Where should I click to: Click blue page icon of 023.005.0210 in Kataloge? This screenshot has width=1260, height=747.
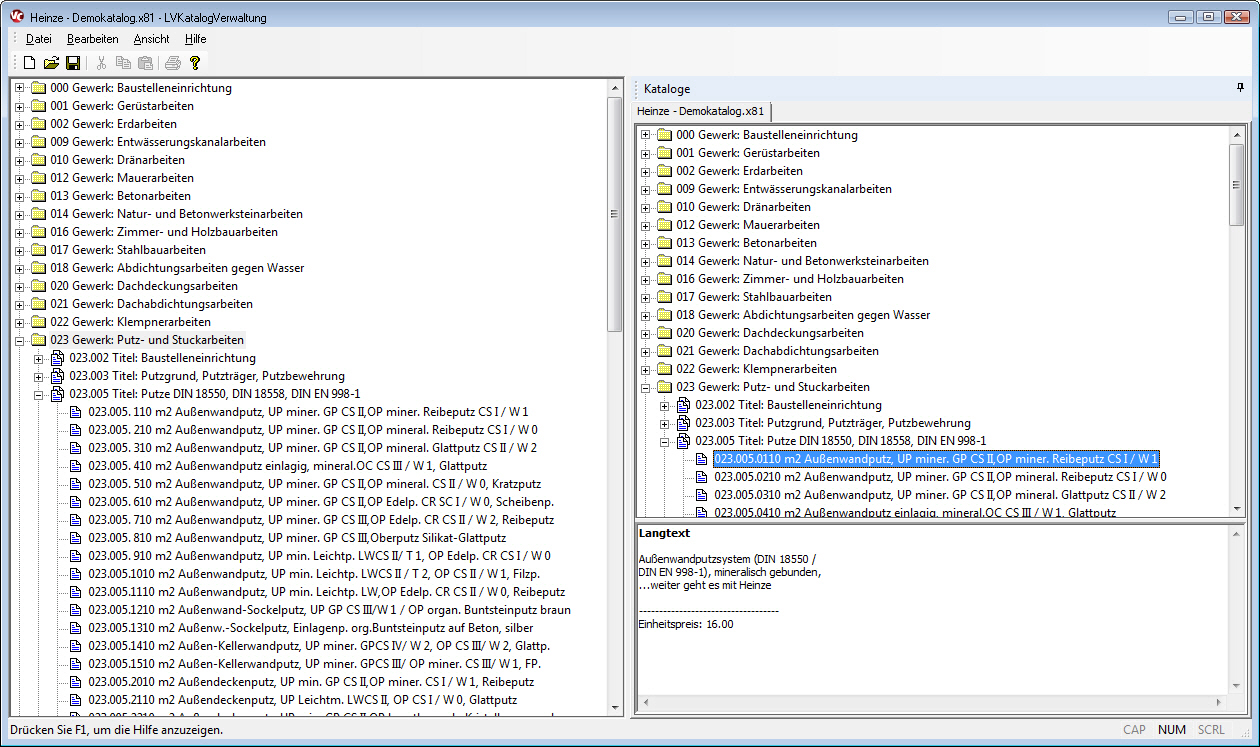(703, 477)
